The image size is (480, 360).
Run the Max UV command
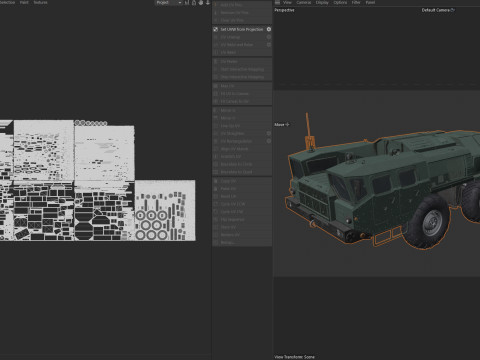(242, 86)
